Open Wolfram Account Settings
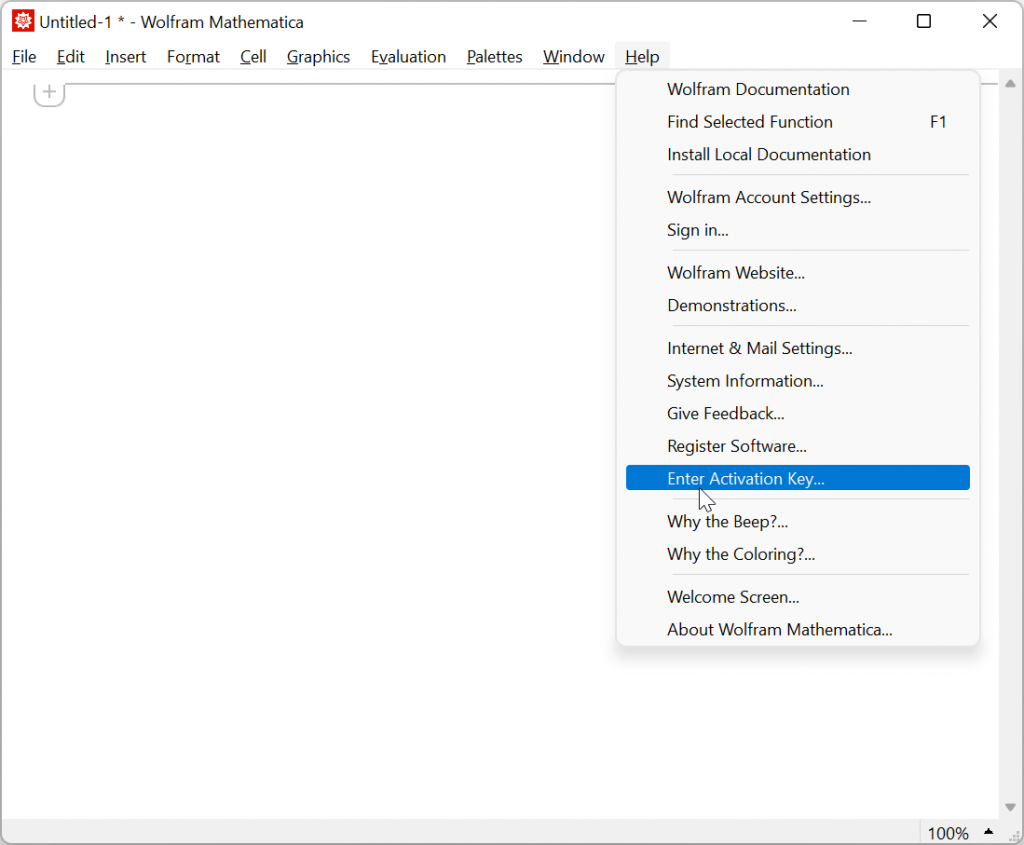This screenshot has height=845, width=1024. (769, 197)
